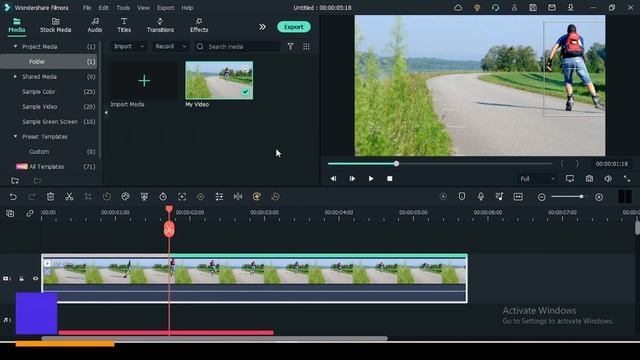Add a marker with shield icon
The height and width of the screenshot is (360, 640).
(462, 197)
